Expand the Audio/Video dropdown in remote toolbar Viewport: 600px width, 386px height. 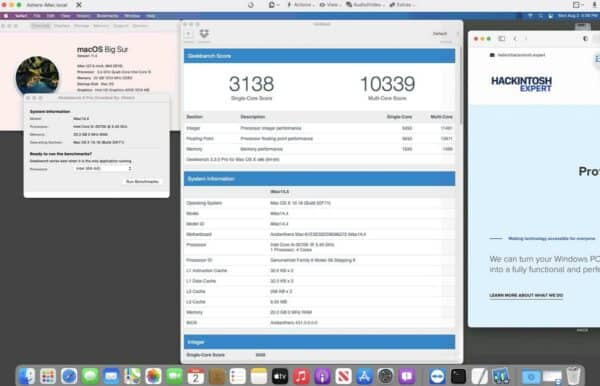tap(365, 5)
